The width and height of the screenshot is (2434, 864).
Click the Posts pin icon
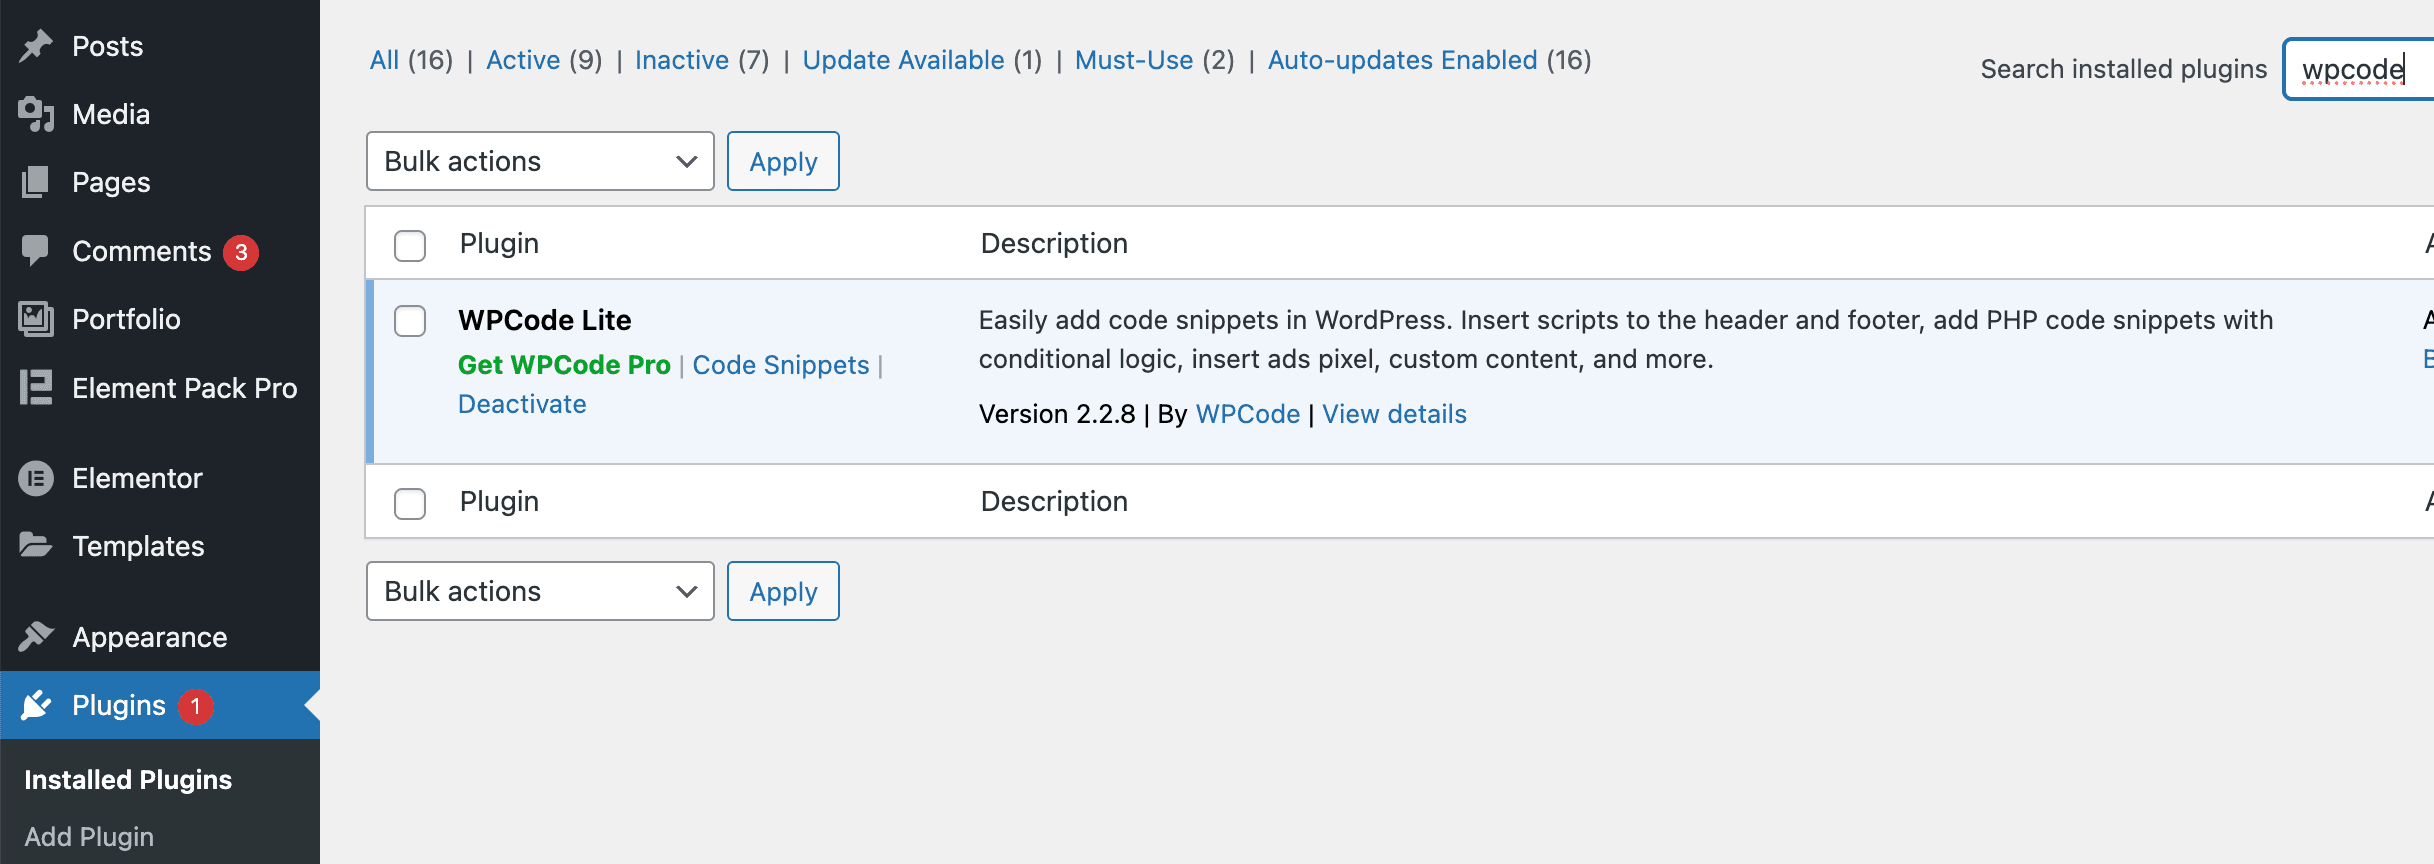[36, 44]
